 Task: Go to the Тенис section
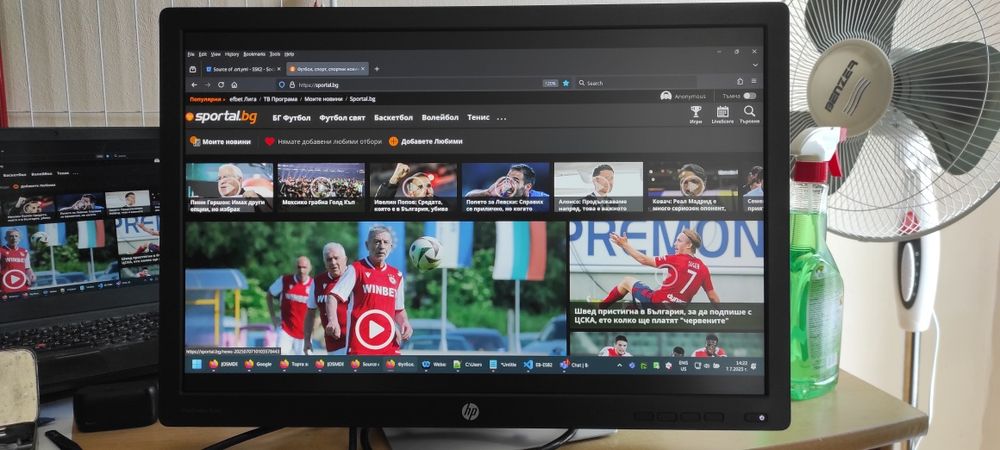pos(478,118)
